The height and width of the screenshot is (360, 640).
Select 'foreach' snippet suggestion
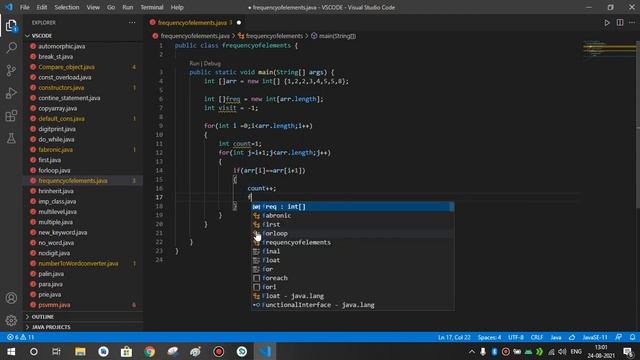pos(353,278)
